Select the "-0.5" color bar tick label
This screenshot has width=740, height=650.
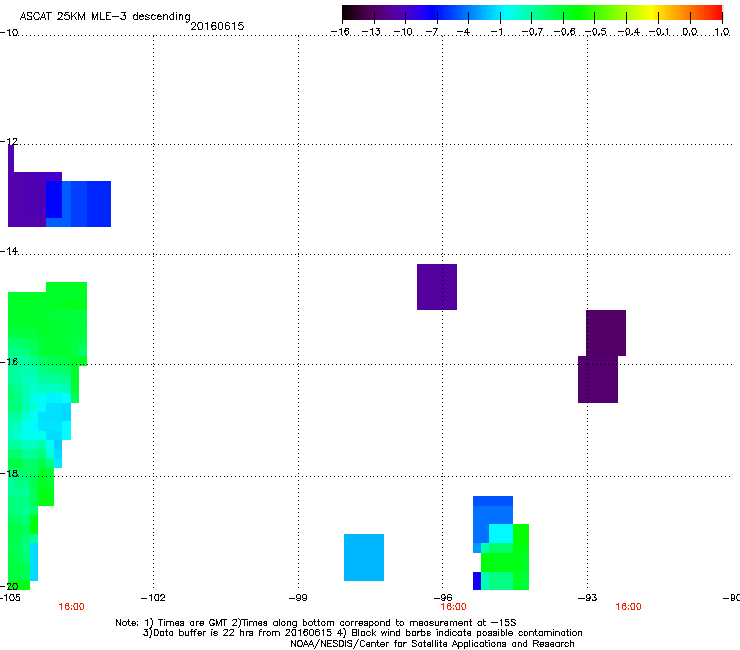[x=596, y=32]
